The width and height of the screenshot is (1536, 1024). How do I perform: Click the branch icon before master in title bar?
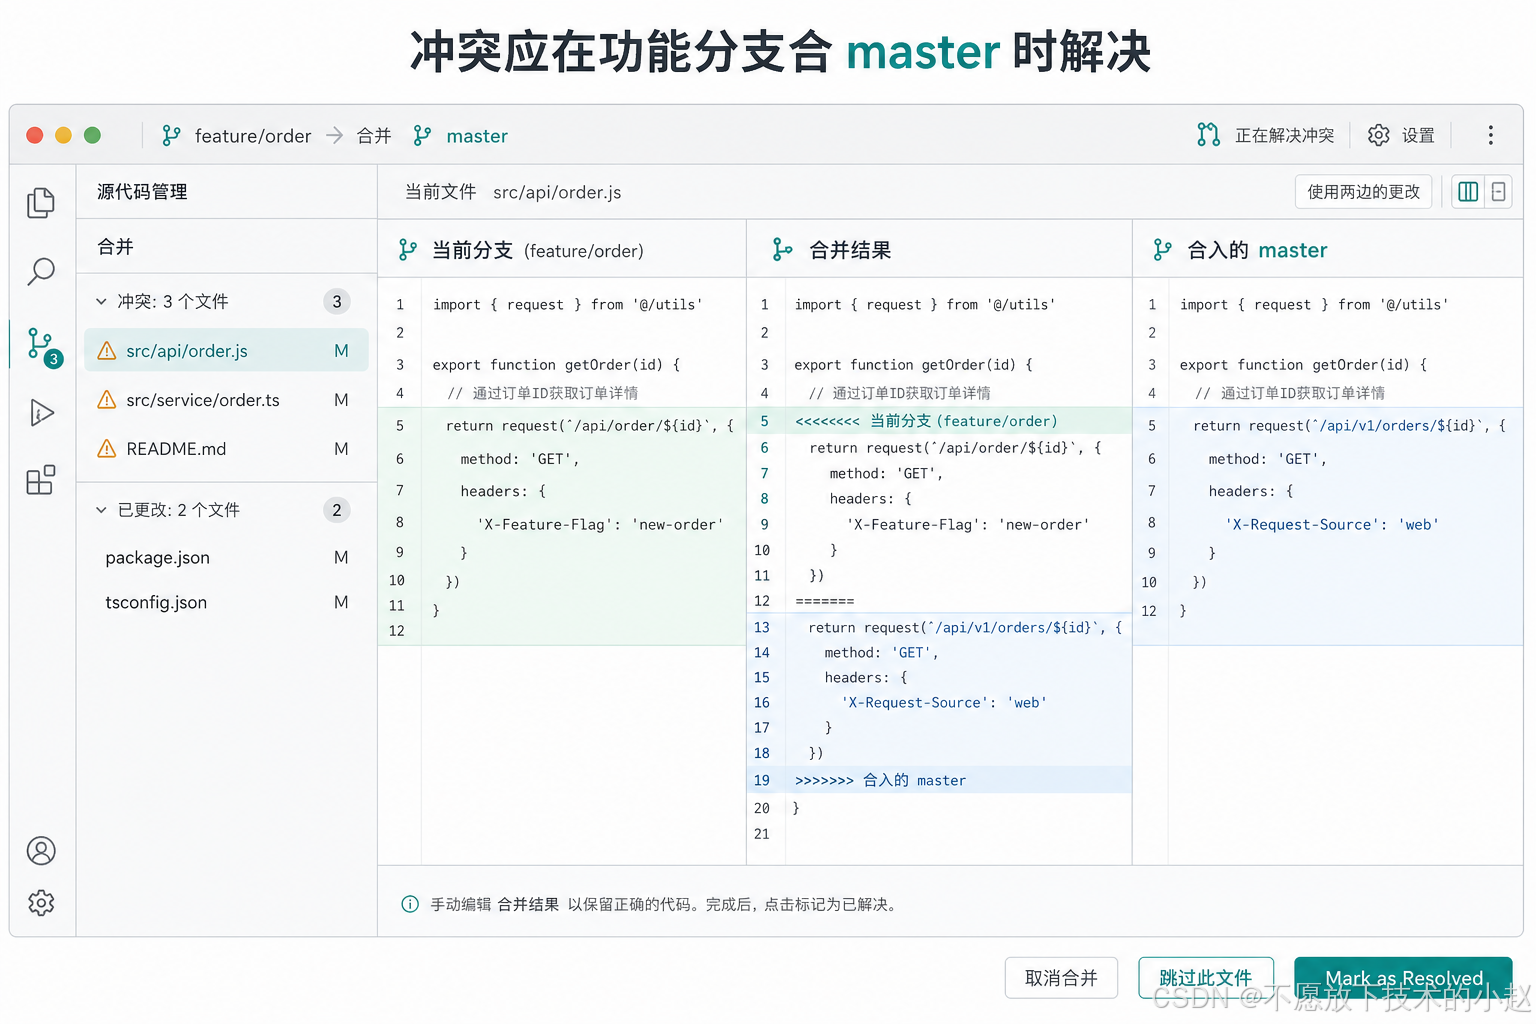pyautogui.click(x=422, y=135)
